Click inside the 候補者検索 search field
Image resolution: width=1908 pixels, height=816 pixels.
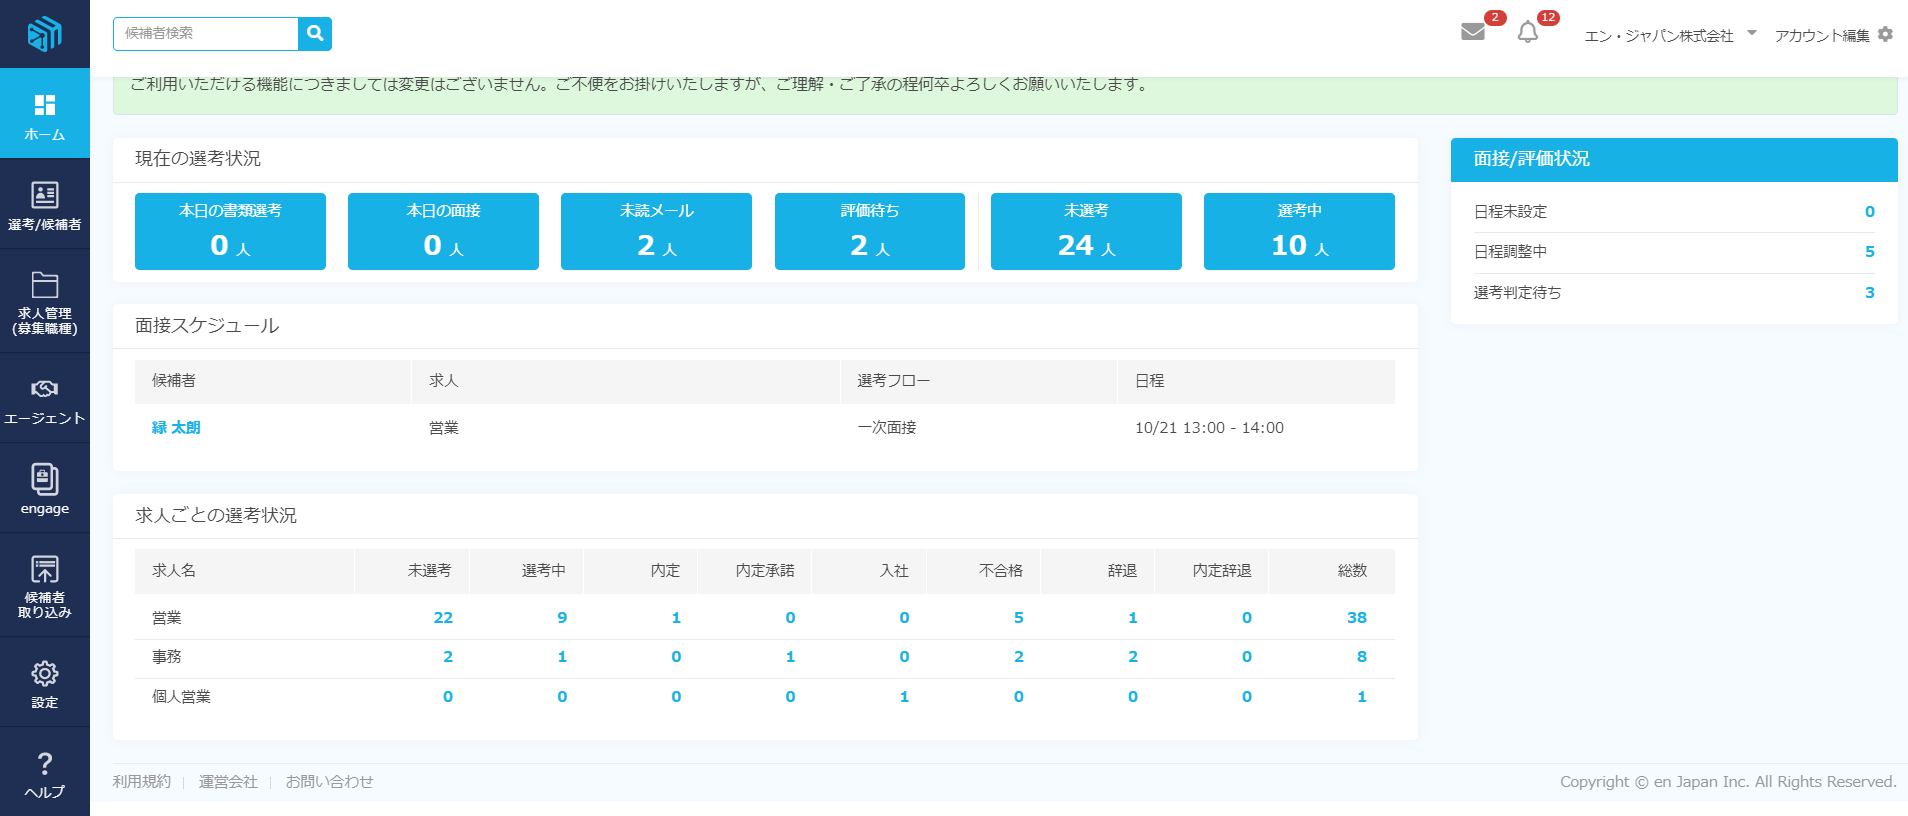point(206,34)
